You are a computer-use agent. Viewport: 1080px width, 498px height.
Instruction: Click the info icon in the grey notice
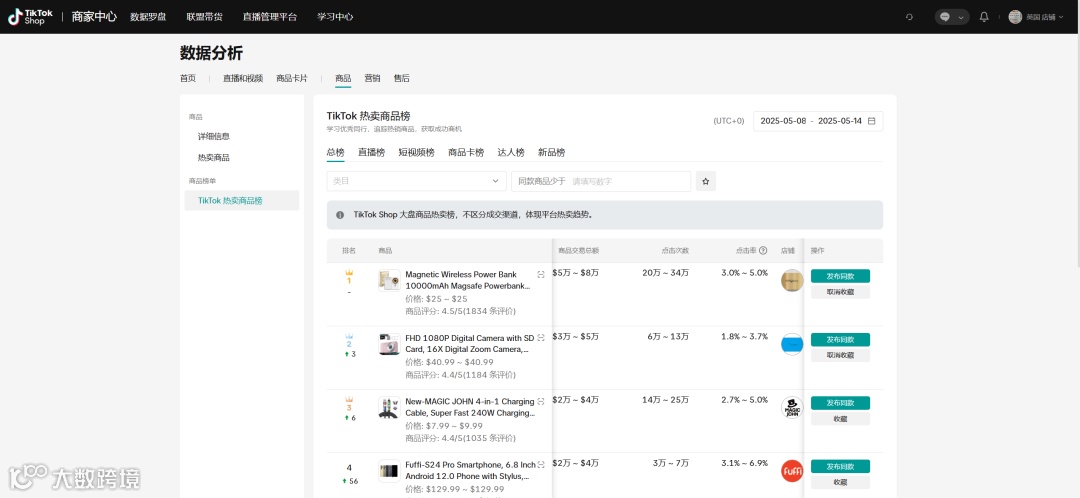point(340,215)
